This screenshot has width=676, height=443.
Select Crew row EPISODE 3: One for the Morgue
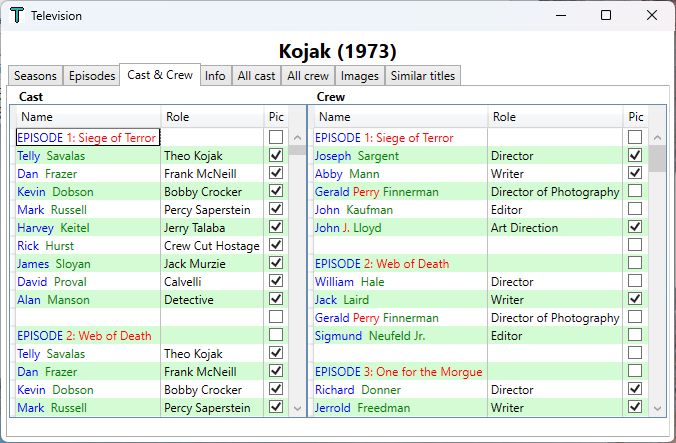[x=399, y=372]
